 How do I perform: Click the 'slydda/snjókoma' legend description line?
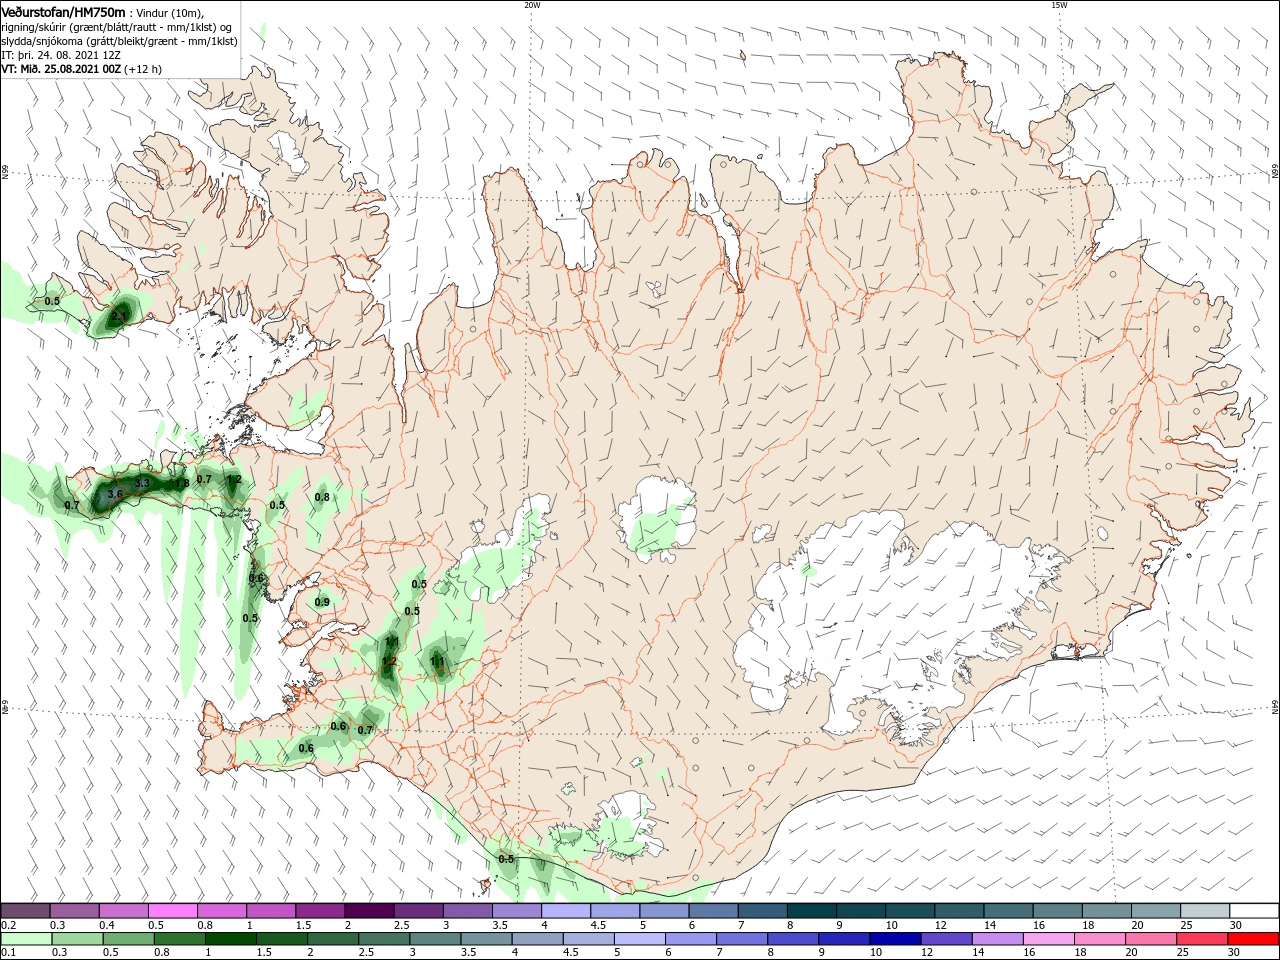pos(119,41)
